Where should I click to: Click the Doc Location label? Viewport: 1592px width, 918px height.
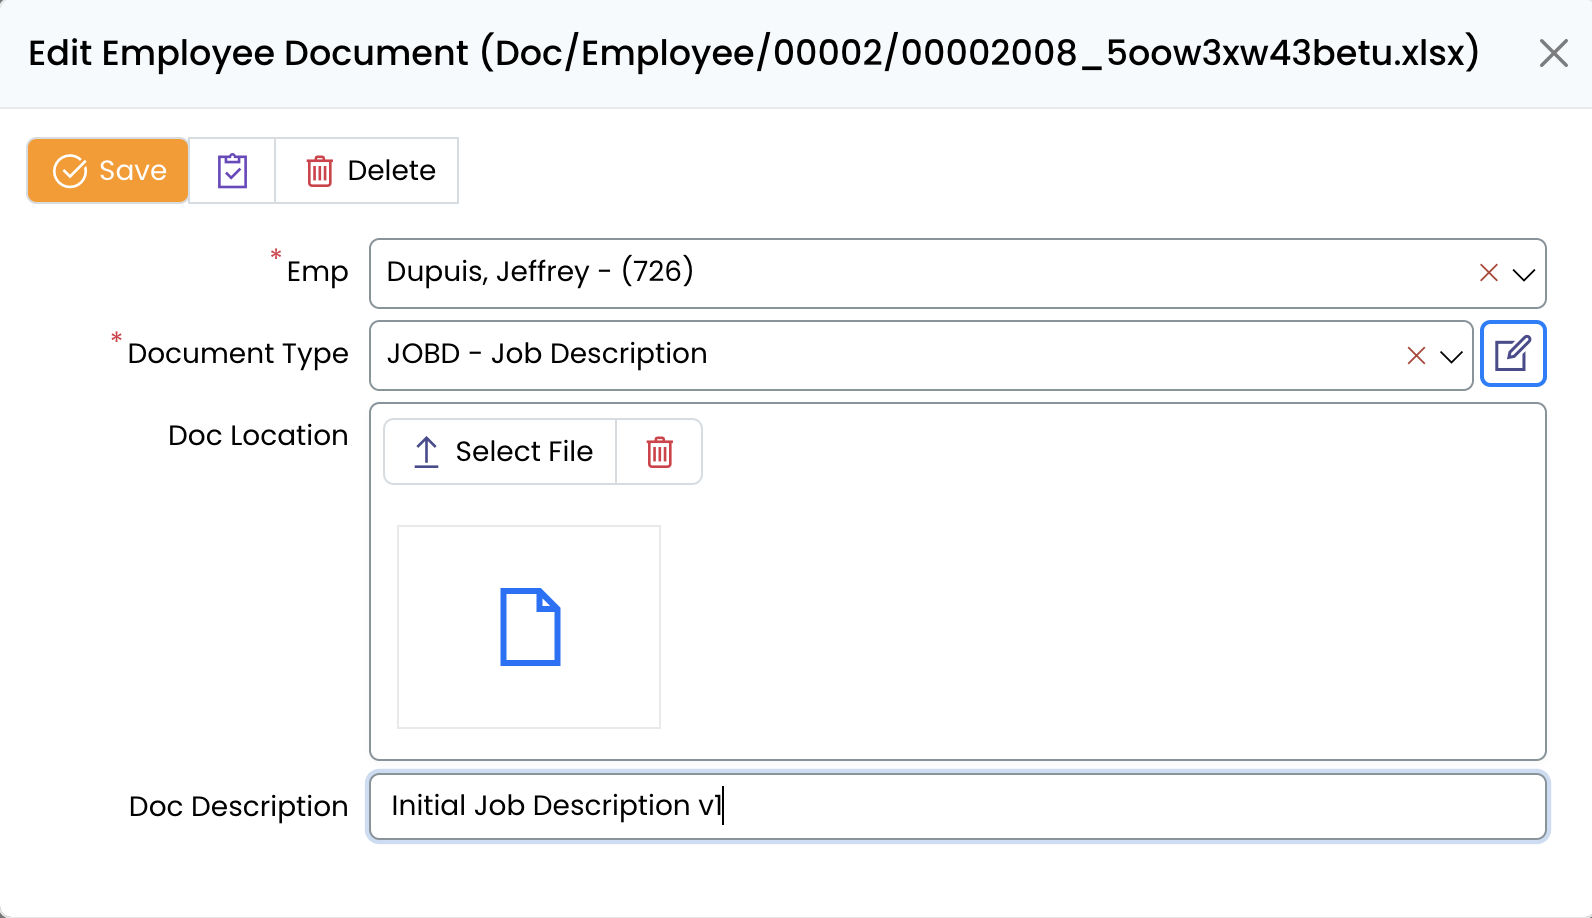pos(258,436)
